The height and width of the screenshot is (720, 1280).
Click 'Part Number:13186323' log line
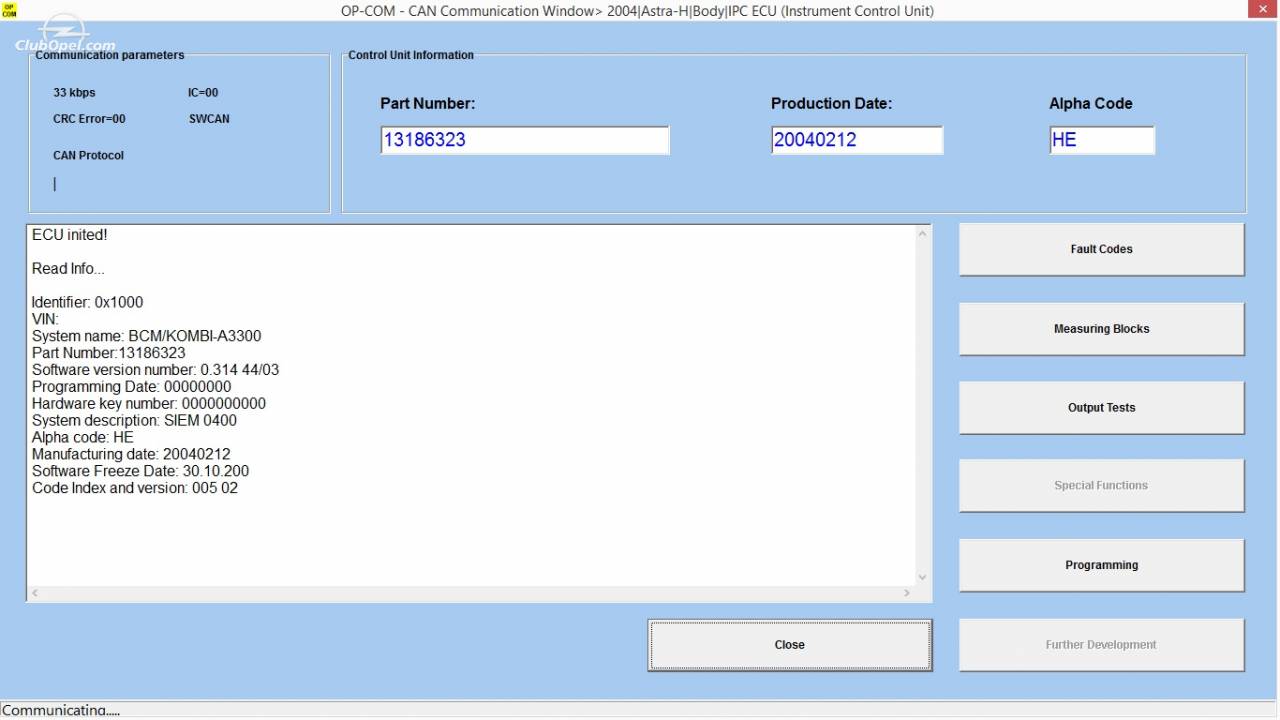(x=109, y=353)
